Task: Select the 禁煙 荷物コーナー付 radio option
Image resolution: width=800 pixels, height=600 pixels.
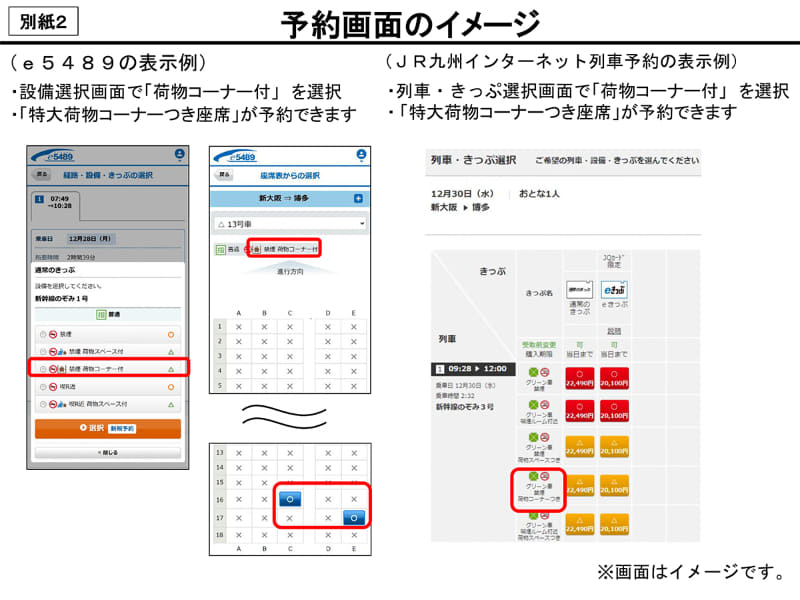Action: tap(43, 369)
